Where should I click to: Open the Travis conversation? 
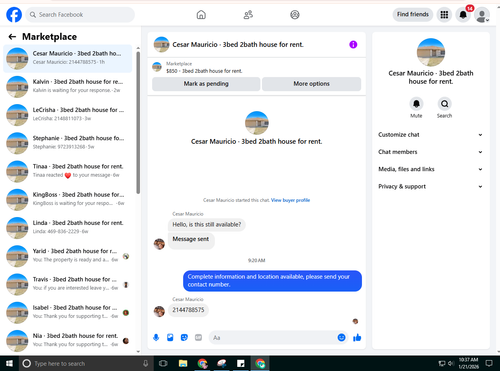point(68,284)
